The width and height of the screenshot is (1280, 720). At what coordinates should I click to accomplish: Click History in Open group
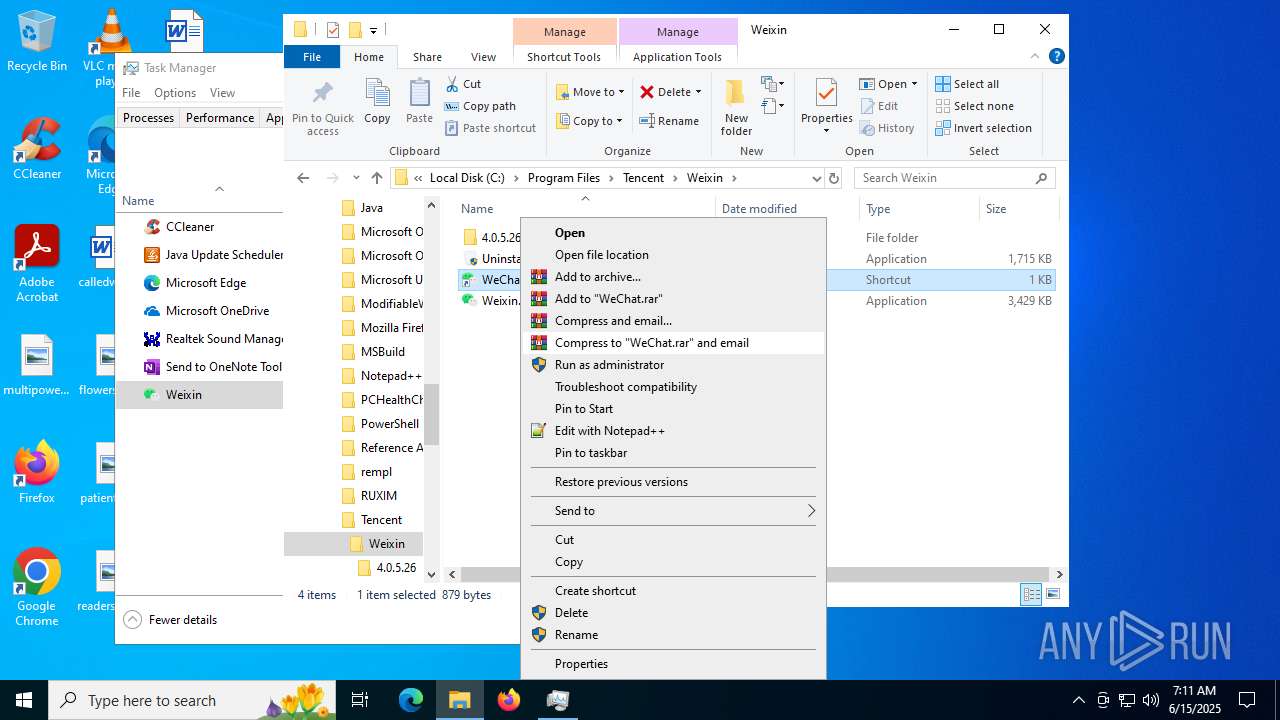pyautogui.click(x=887, y=128)
